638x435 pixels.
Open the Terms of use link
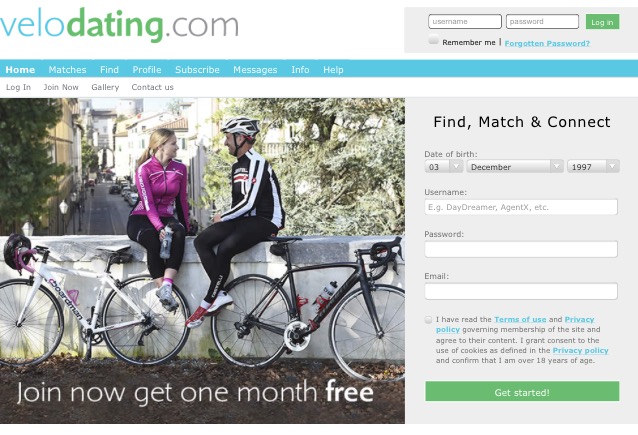(x=520, y=319)
